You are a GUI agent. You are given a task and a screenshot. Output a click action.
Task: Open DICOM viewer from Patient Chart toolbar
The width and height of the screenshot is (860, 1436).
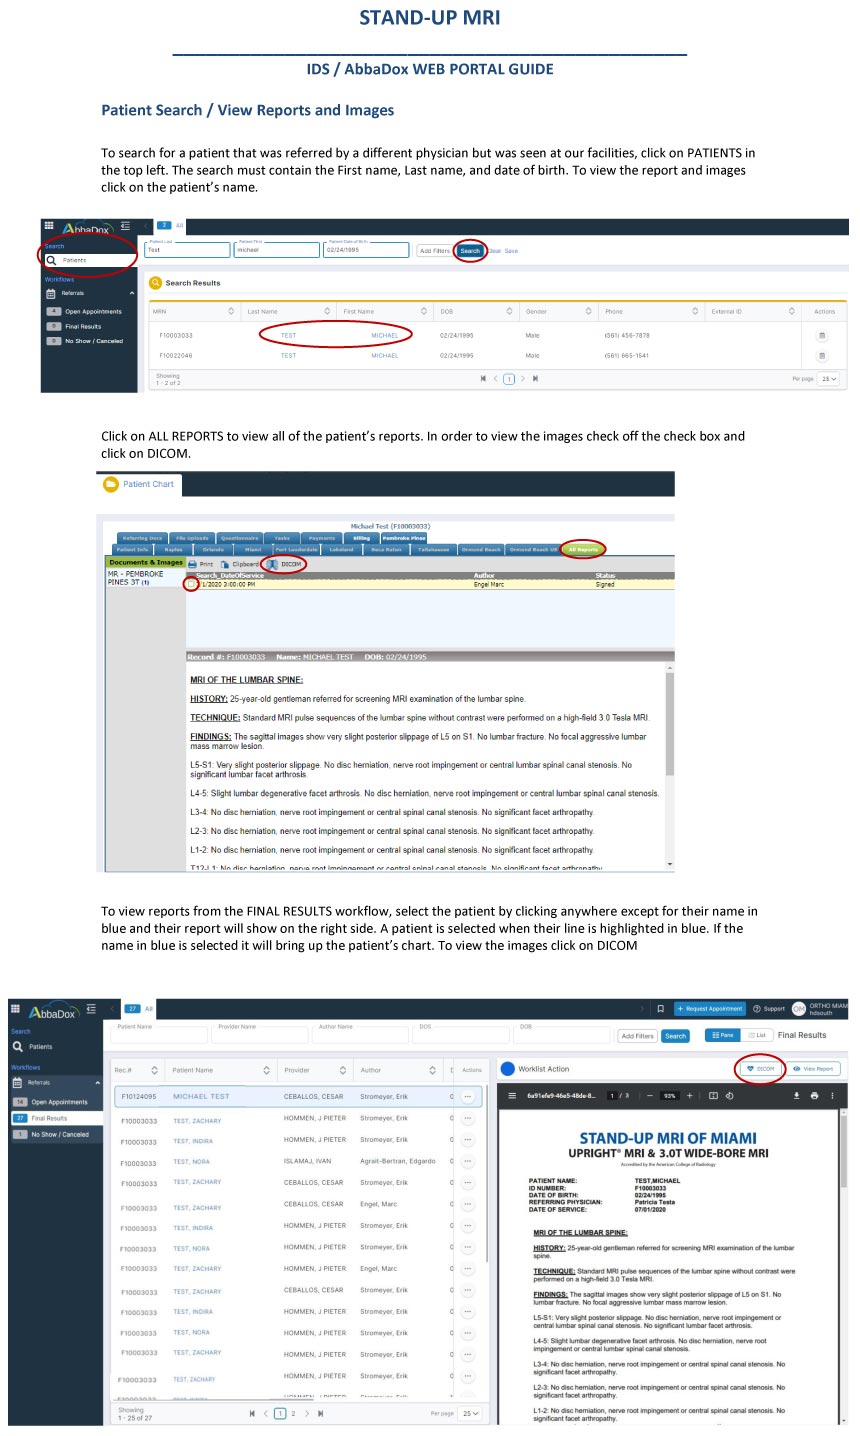pyautogui.click(x=286, y=564)
